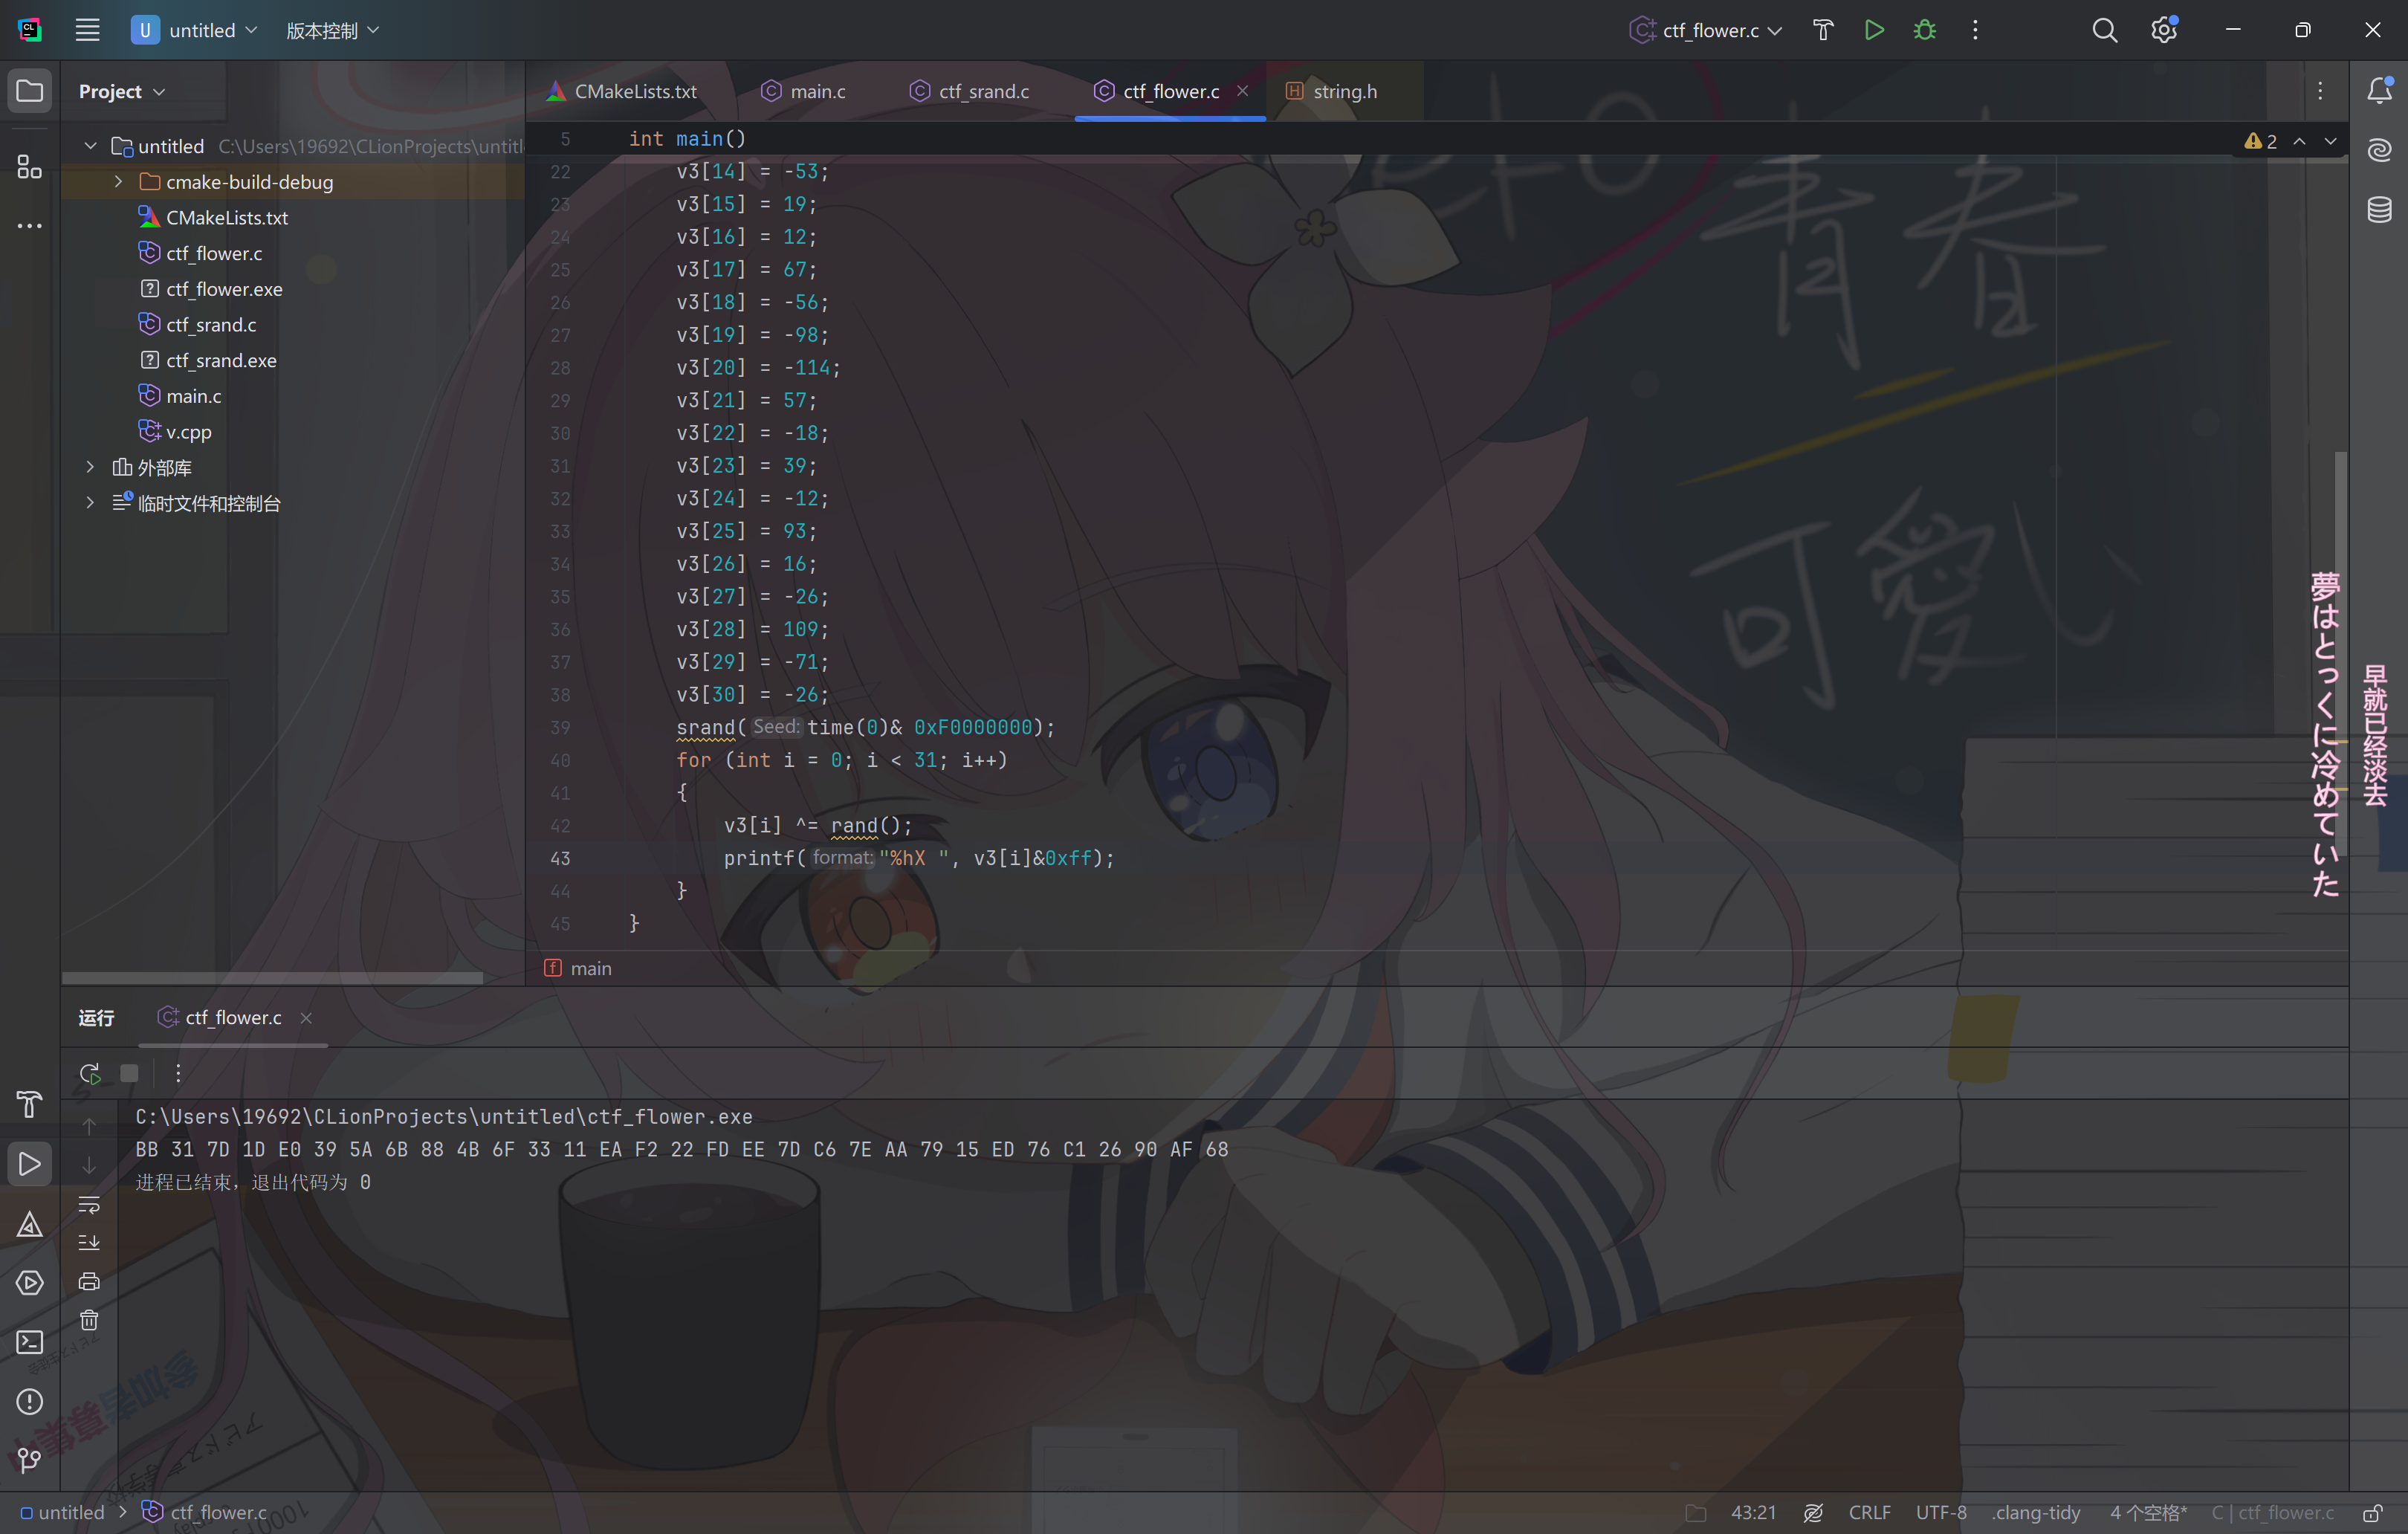Toggle the Run tool window

coord(30,1164)
